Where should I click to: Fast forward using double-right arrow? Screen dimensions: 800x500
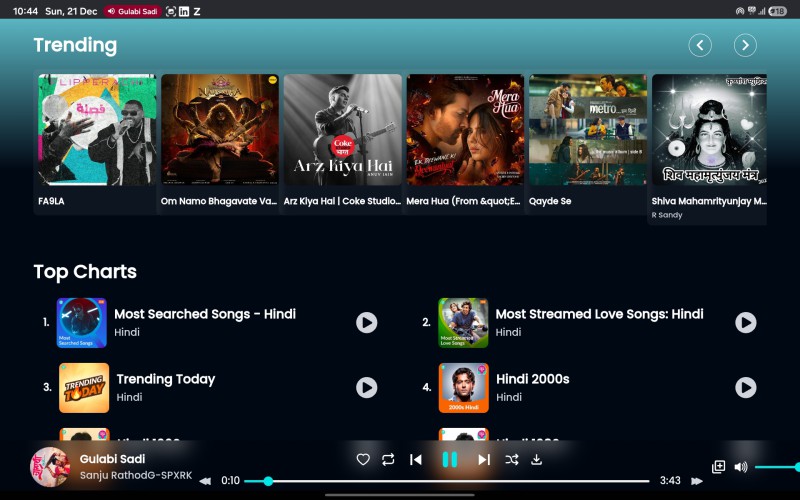(x=697, y=481)
